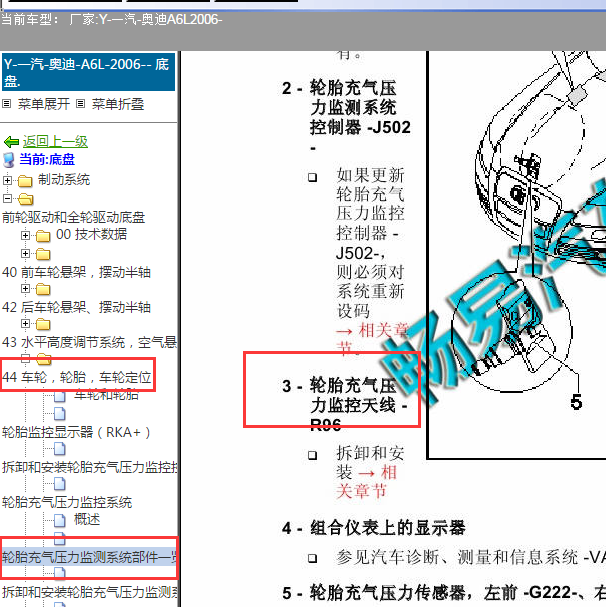
Task: Expand the 00 技术数据 node
Action: [25, 235]
